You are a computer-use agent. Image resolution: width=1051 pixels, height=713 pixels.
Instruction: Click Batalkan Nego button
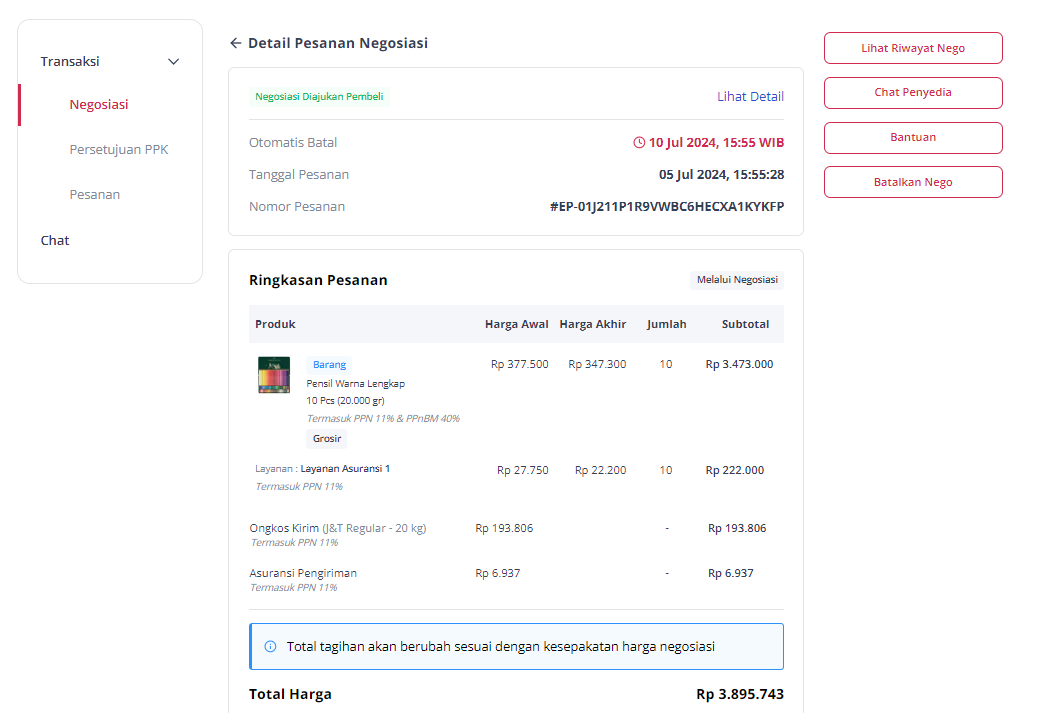(913, 182)
